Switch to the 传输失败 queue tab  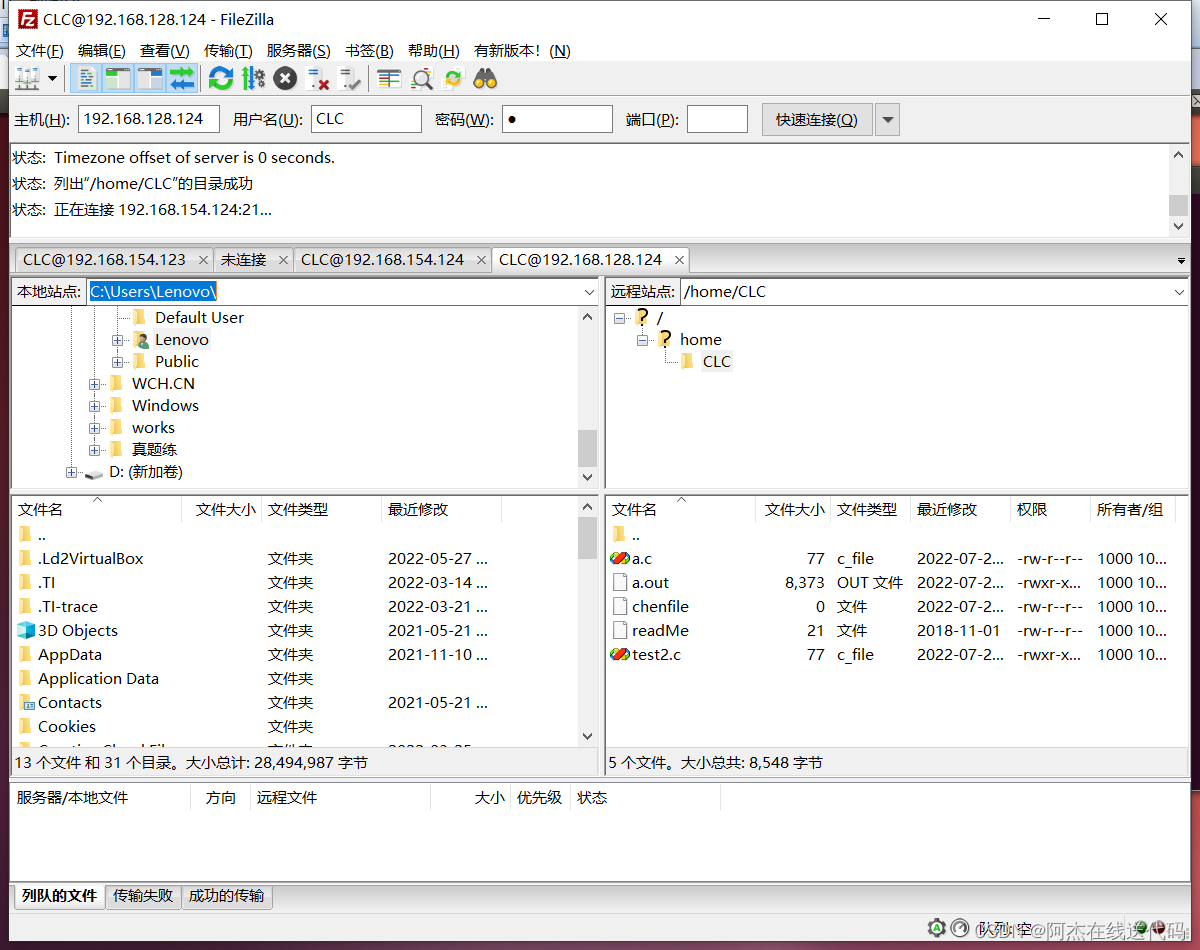[143, 896]
